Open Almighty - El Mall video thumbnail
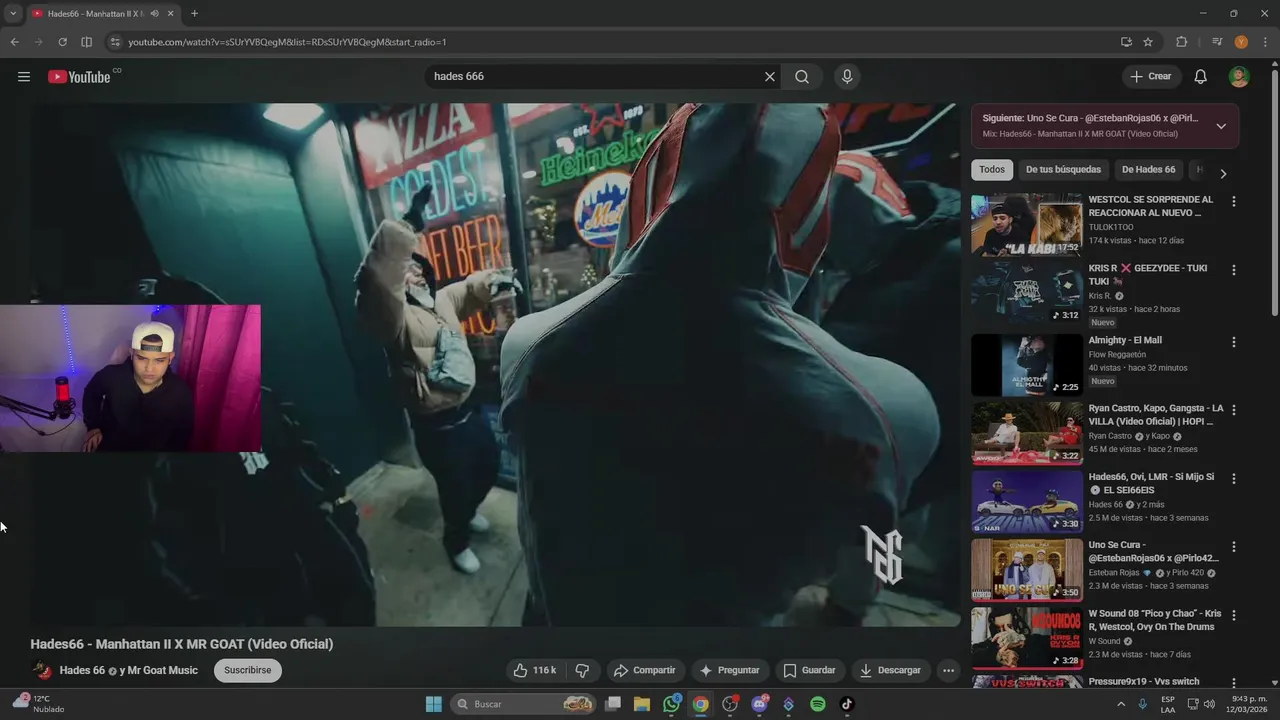 point(1027,365)
